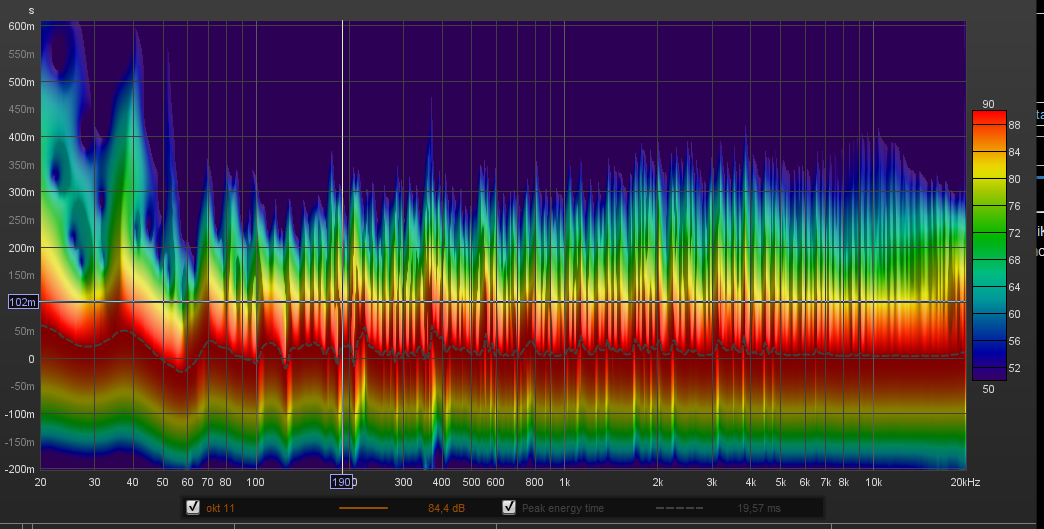Screen dimensions: 1044x529
Task: Click the 500m time axis label
Action: click(21, 82)
